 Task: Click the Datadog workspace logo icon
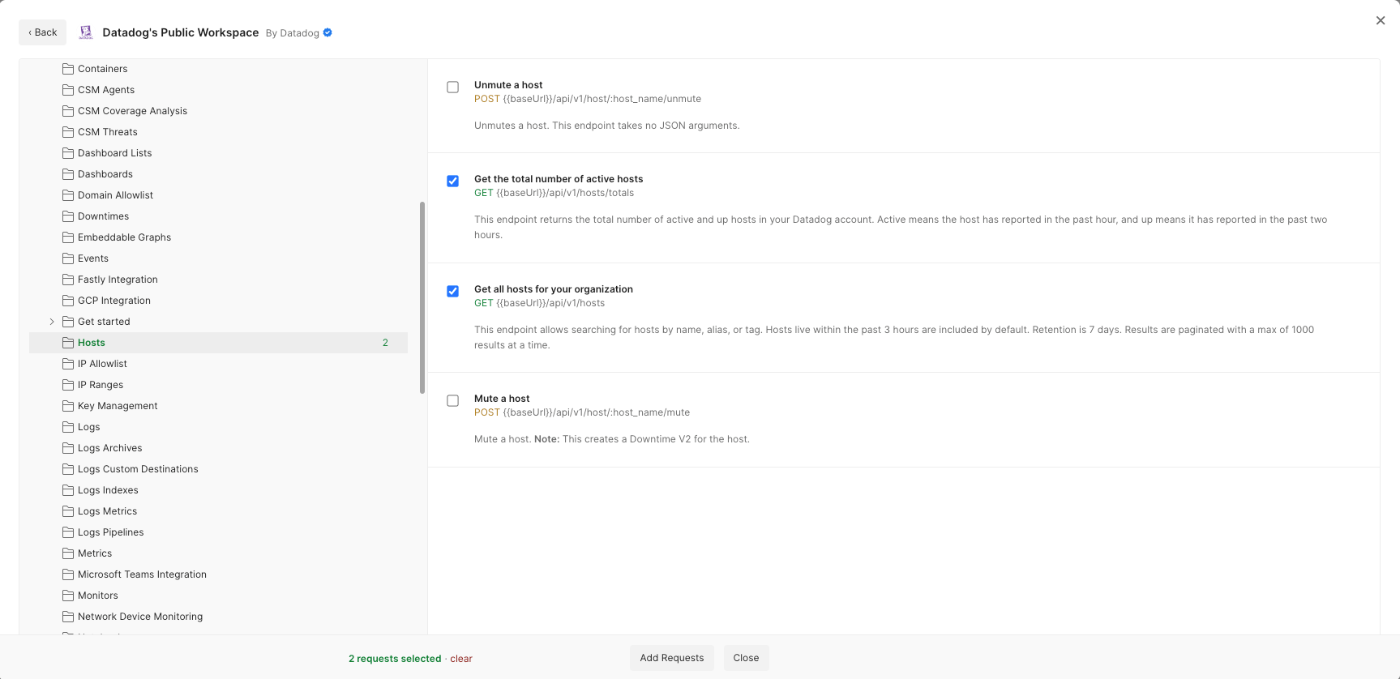[x=86, y=32]
